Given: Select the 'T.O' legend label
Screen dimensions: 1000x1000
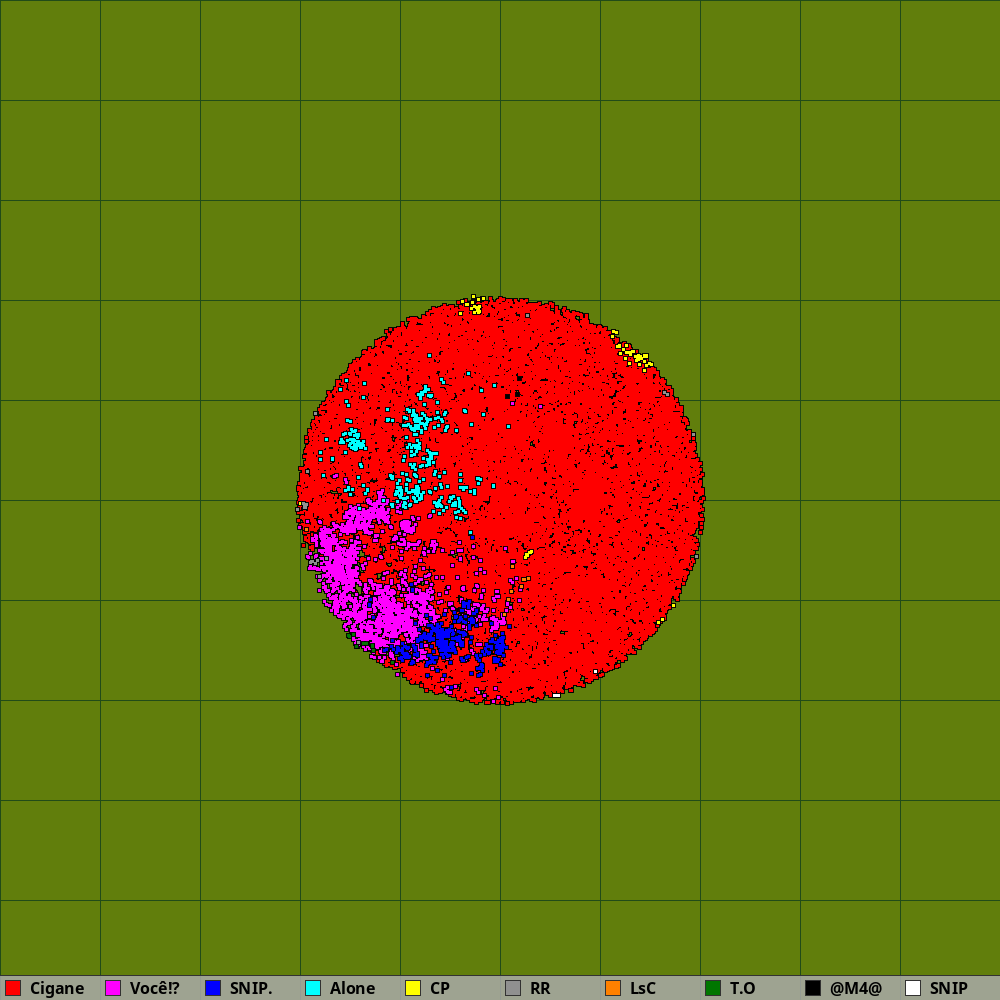Looking at the screenshot, I should (742, 989).
